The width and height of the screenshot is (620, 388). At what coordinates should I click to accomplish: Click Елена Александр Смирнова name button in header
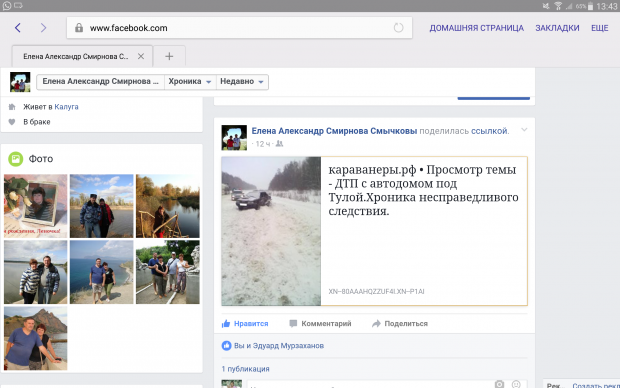tap(100, 82)
